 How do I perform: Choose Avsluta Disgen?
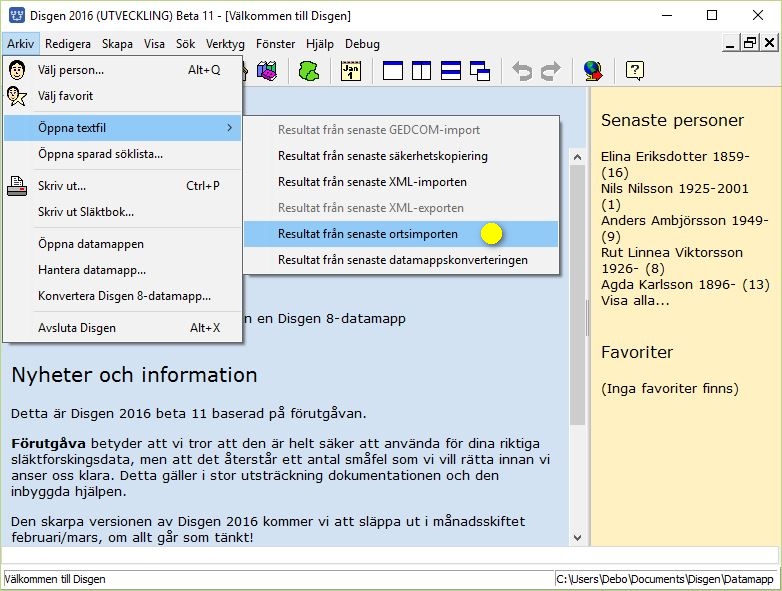pyautogui.click(x=123, y=327)
